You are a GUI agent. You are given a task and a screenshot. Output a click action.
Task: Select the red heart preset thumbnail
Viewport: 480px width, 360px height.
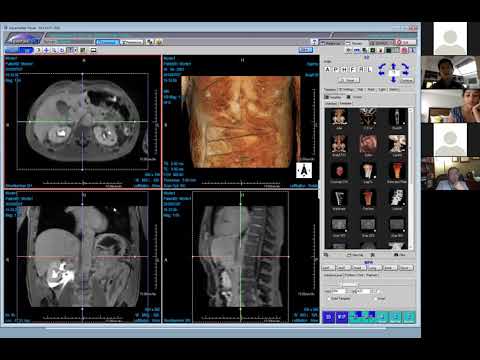click(x=339, y=172)
